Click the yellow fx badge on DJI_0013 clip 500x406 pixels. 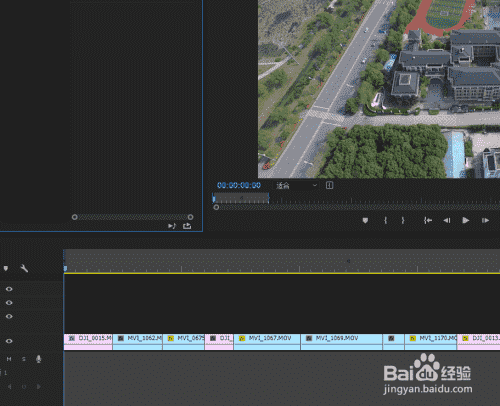[466, 338]
